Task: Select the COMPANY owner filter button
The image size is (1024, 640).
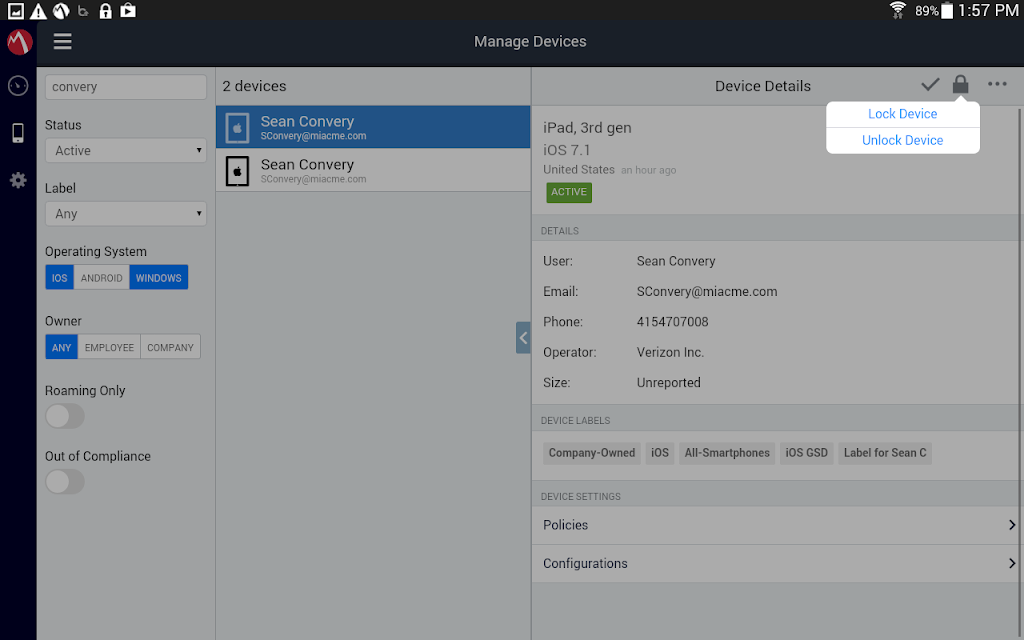Action: 170,347
